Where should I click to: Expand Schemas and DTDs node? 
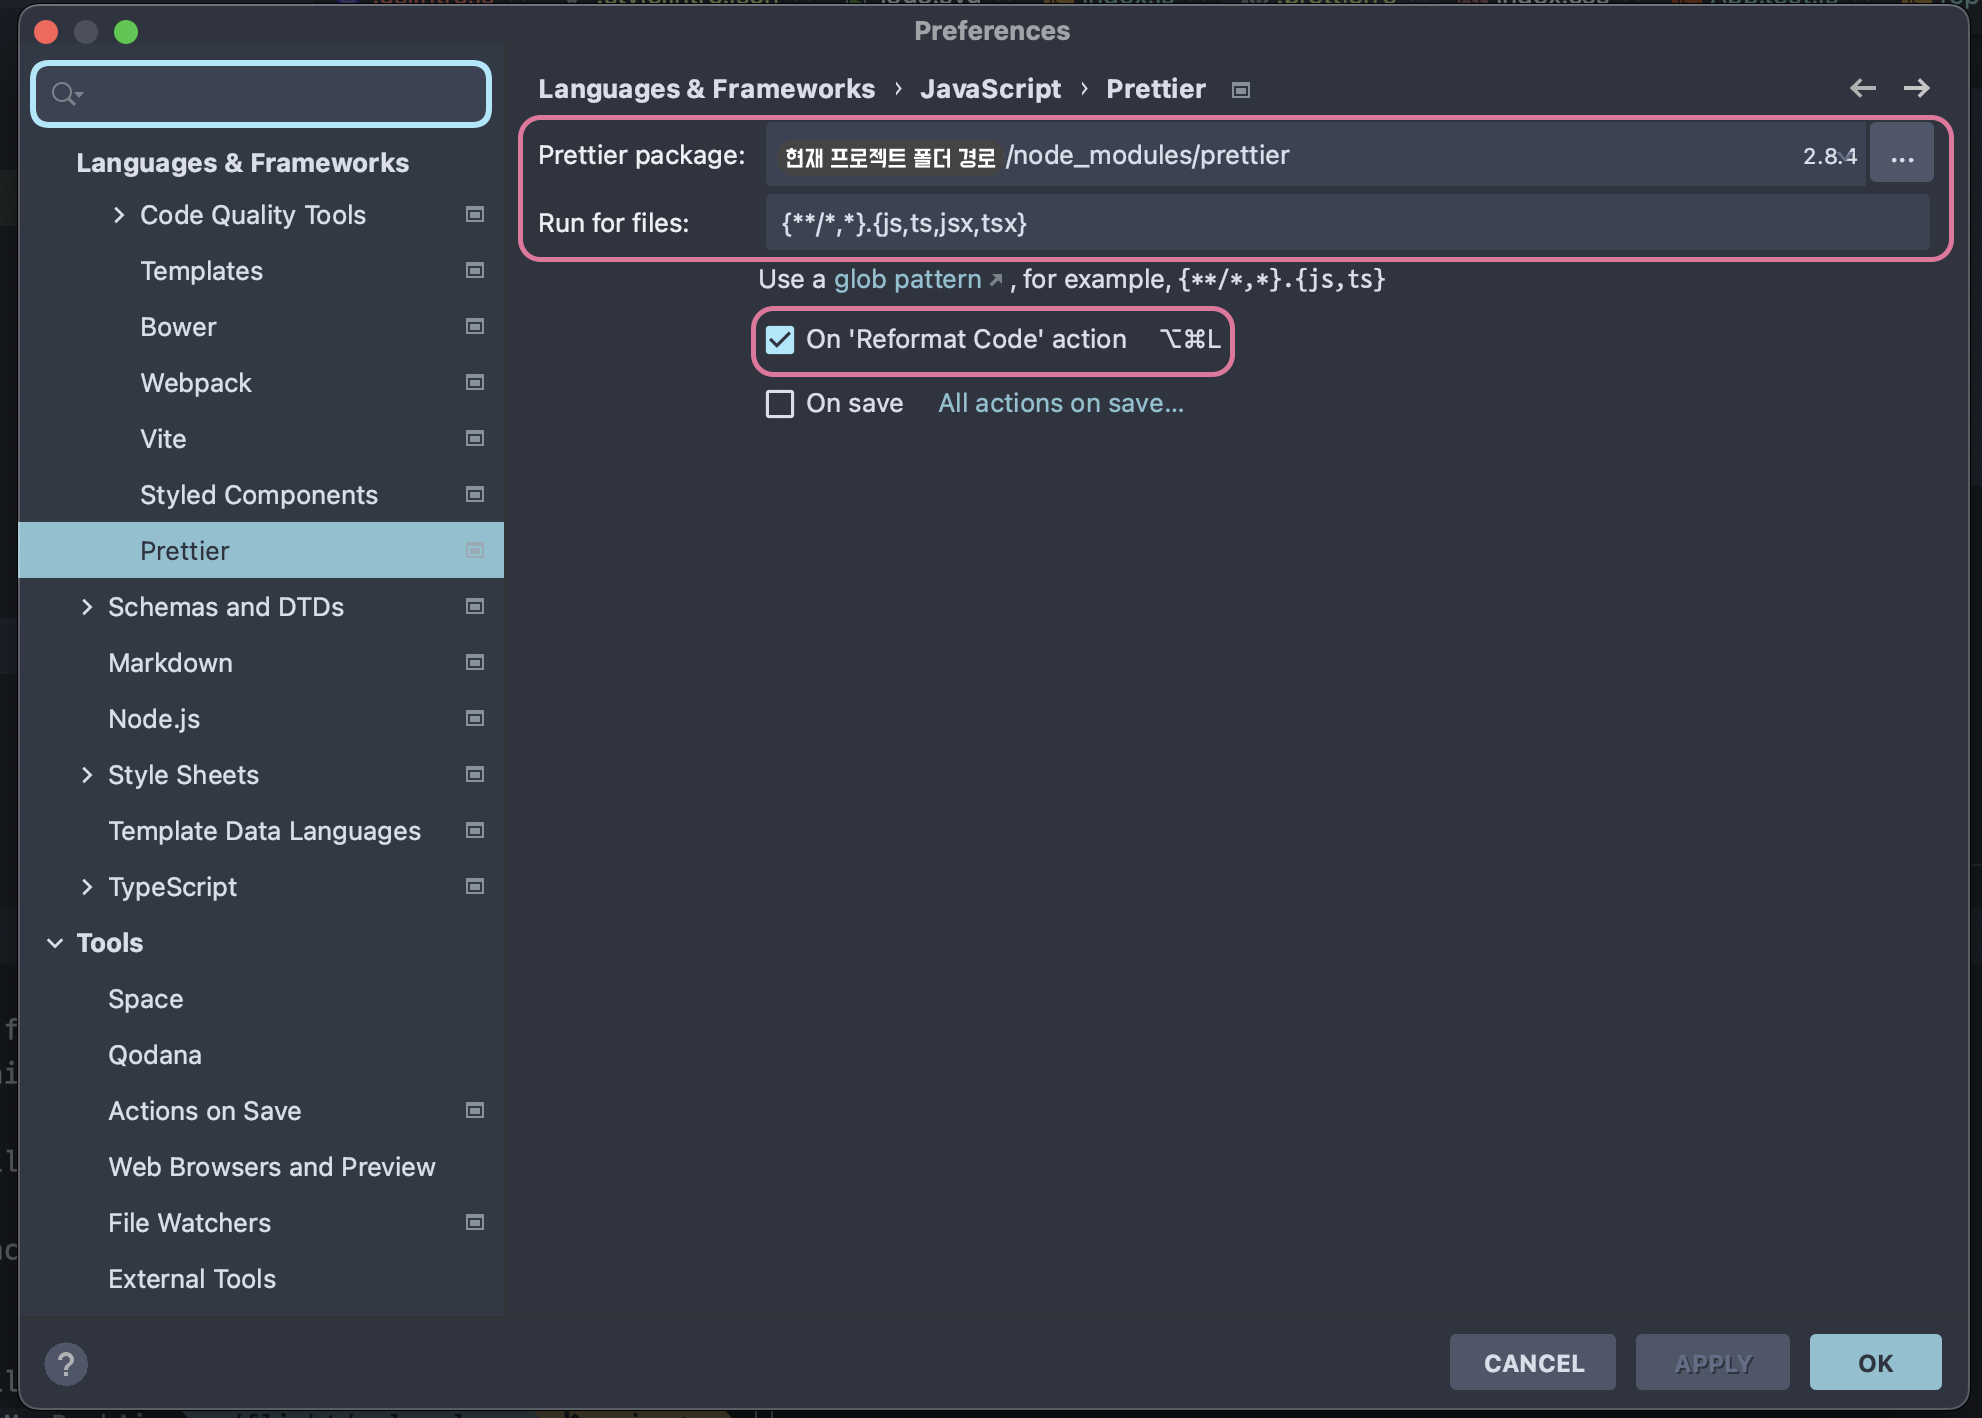tap(87, 607)
